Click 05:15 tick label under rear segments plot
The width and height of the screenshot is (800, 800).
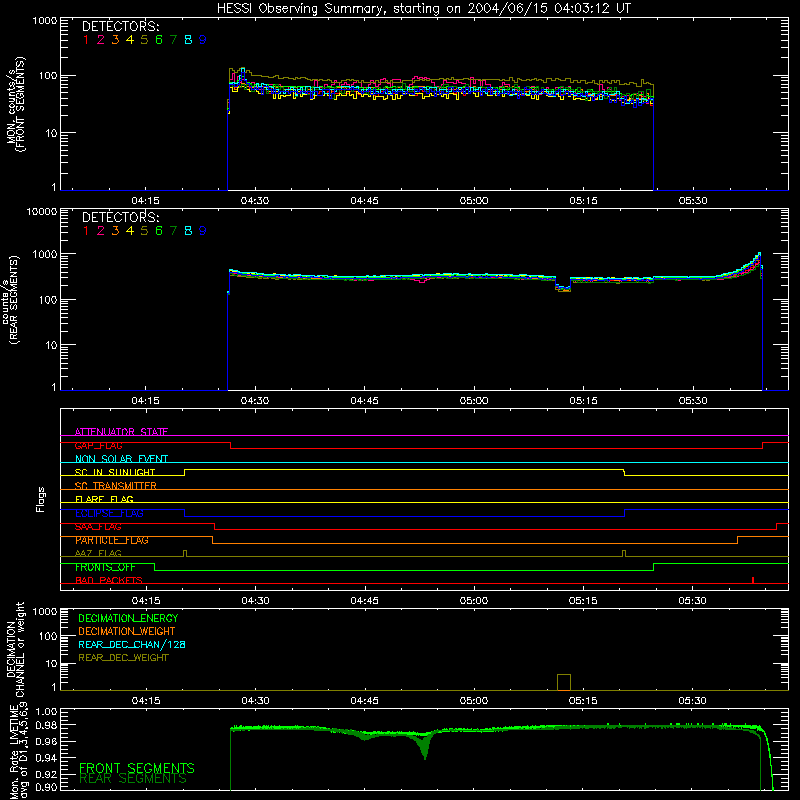coord(583,401)
